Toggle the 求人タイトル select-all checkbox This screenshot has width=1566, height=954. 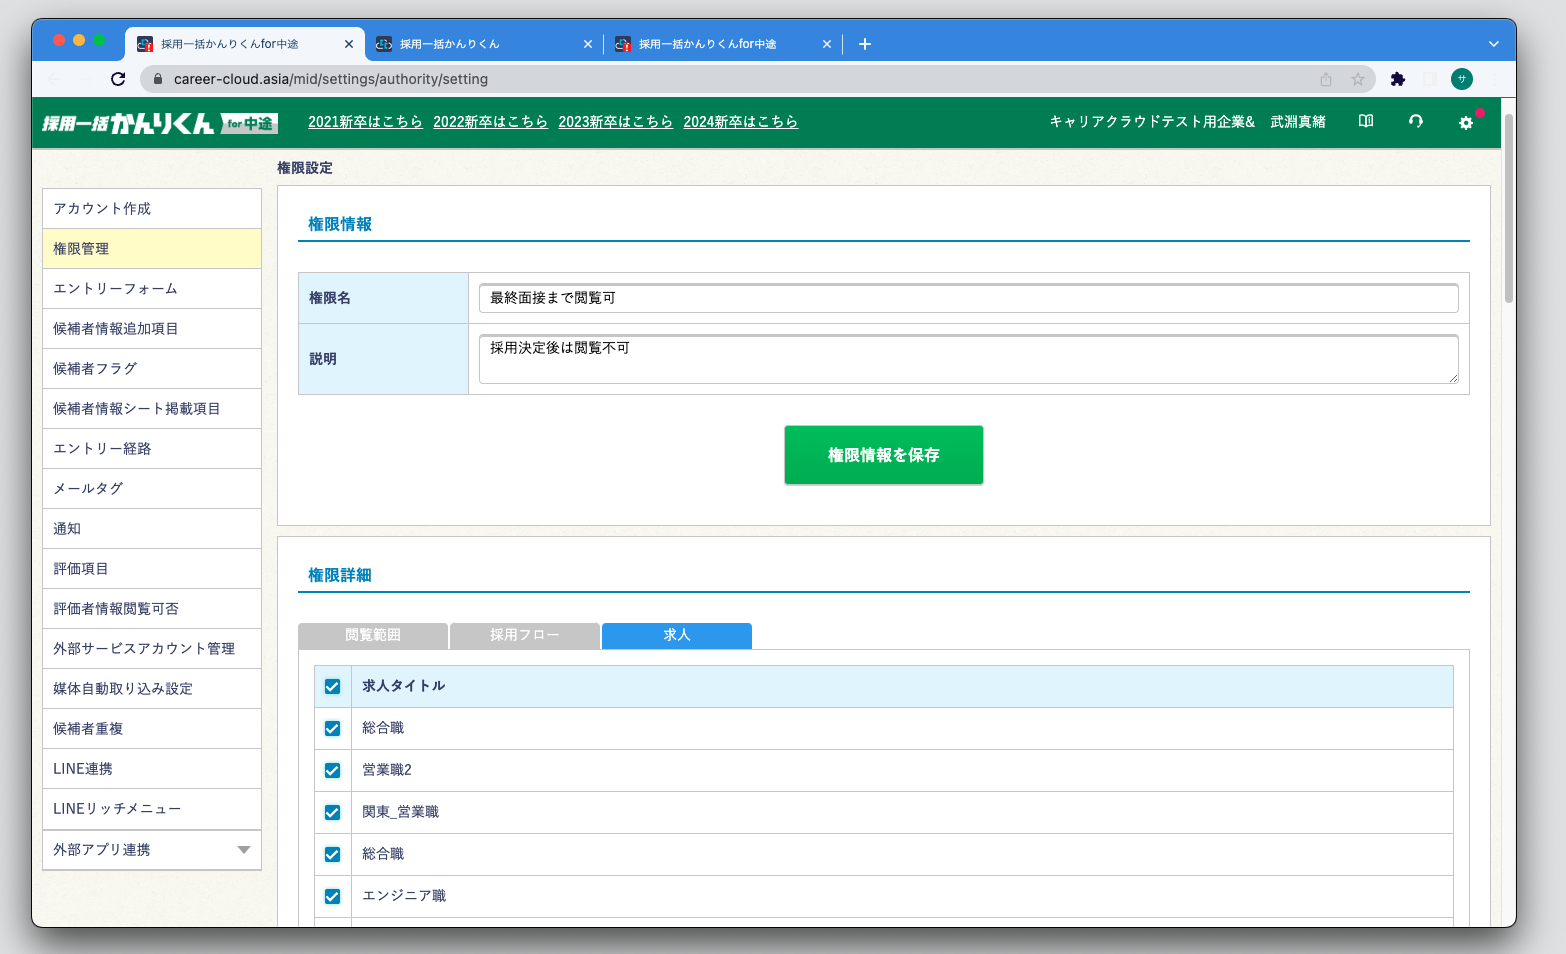click(x=332, y=687)
